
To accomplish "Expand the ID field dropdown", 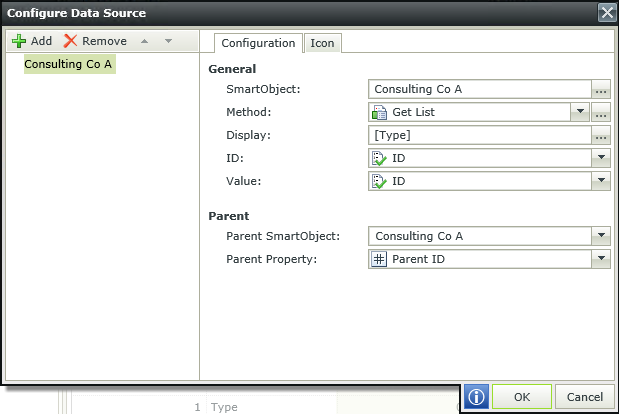I will click(601, 158).
